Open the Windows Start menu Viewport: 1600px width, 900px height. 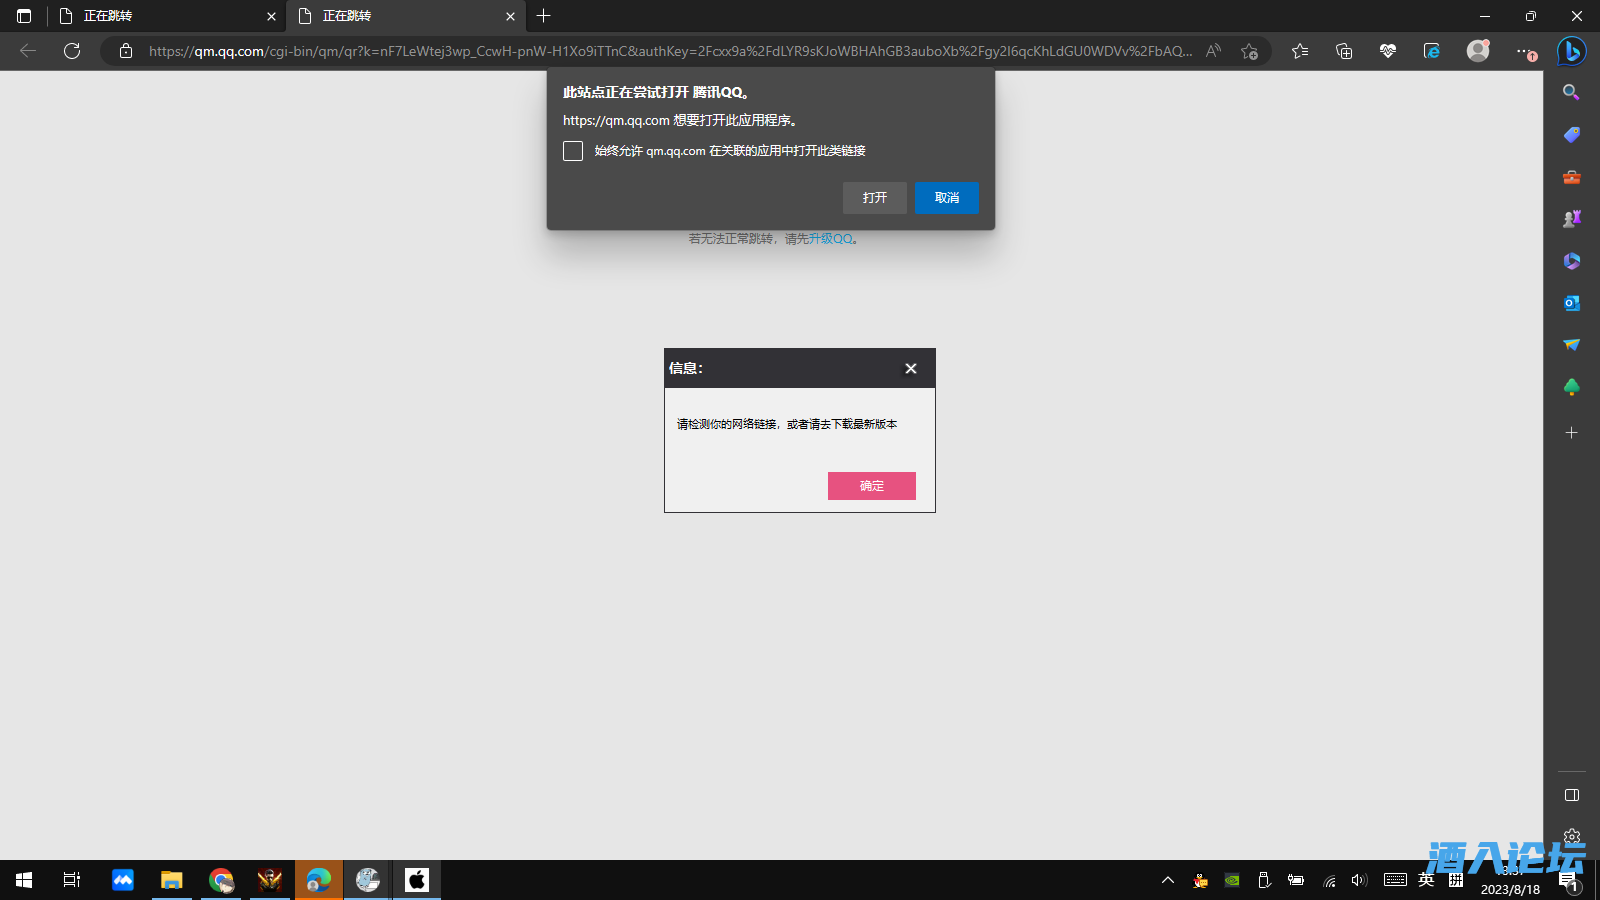(x=24, y=880)
